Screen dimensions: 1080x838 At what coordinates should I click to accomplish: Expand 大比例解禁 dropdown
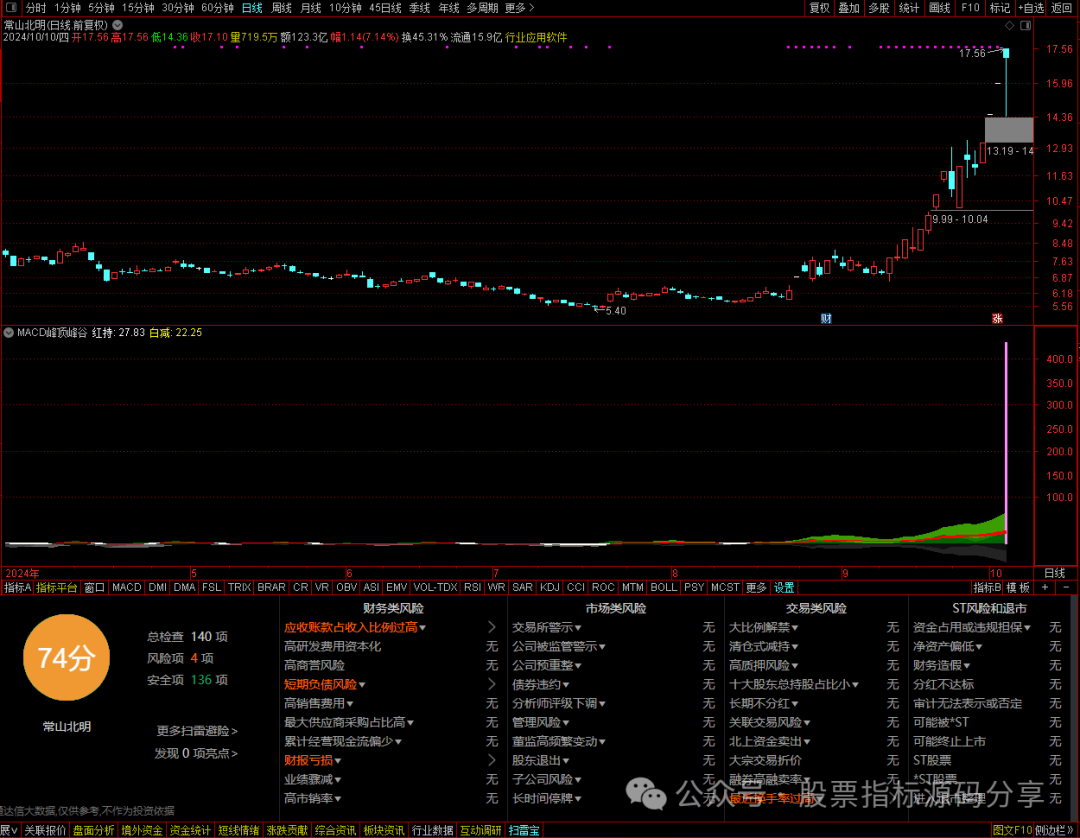(x=794, y=628)
